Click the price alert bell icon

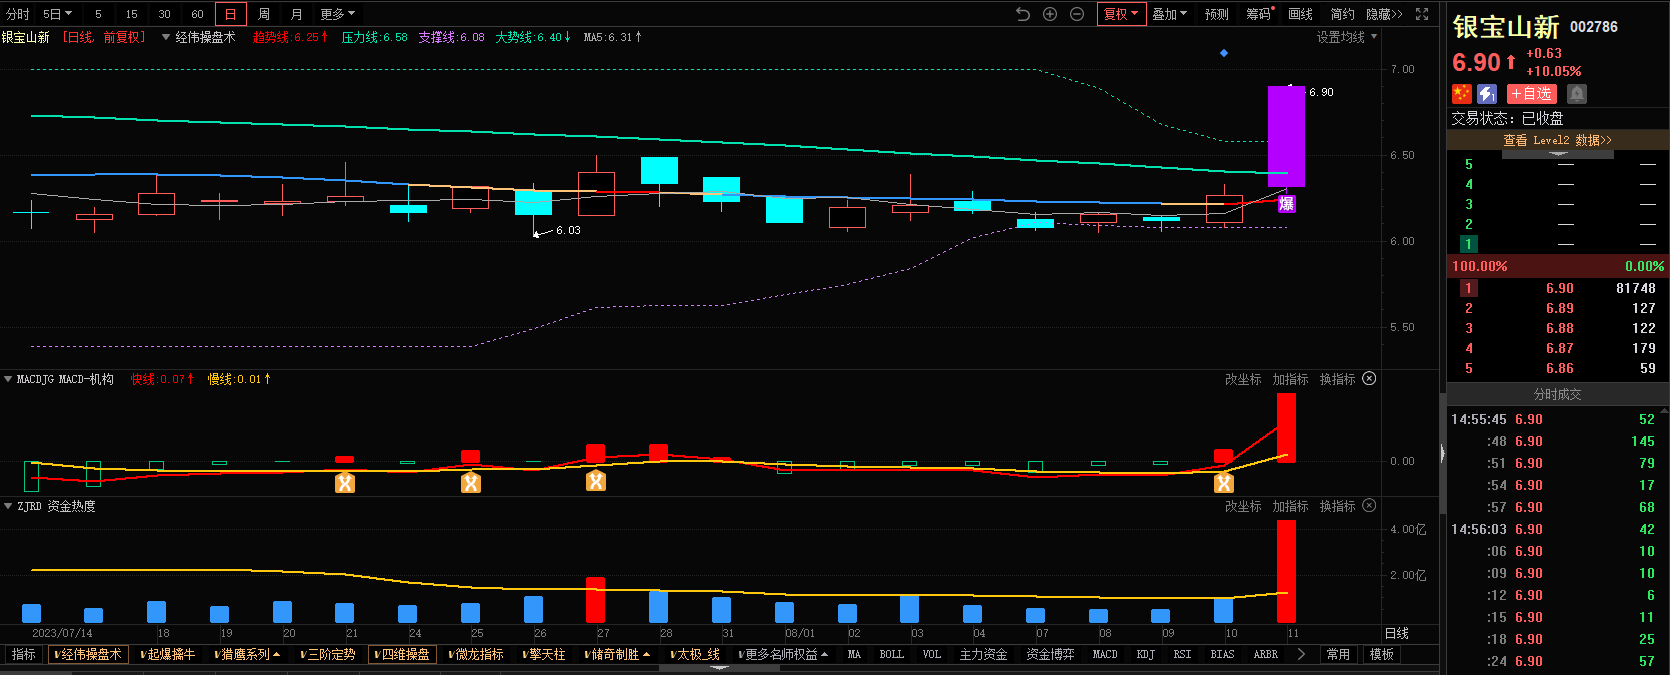1577,94
